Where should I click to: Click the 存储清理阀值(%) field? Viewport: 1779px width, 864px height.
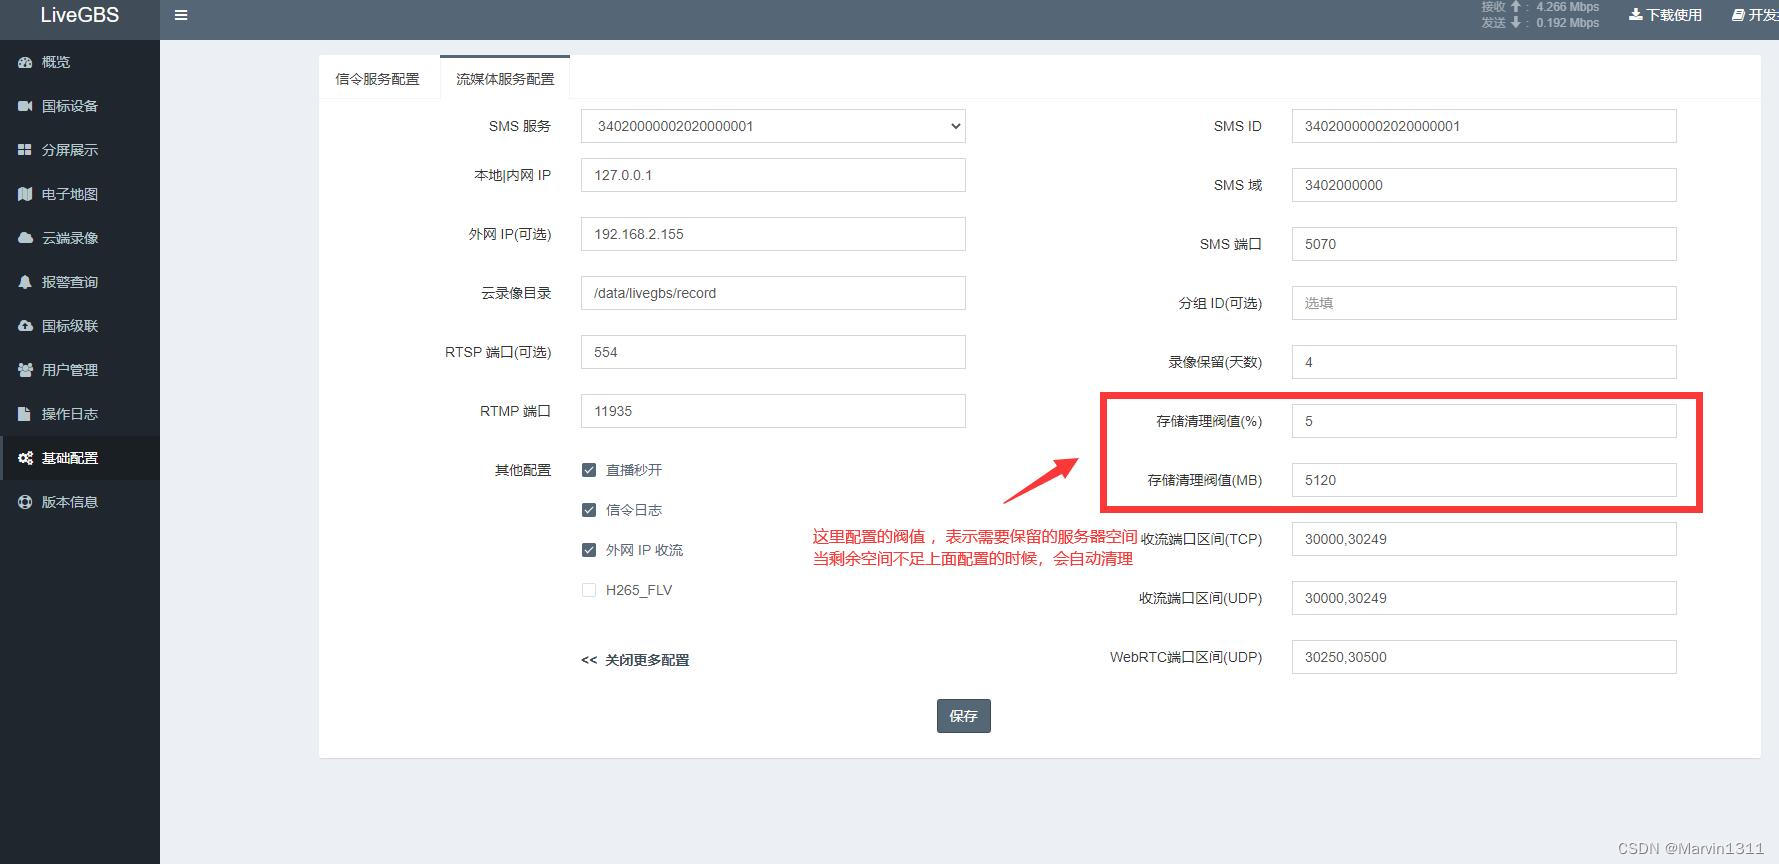tap(1484, 421)
